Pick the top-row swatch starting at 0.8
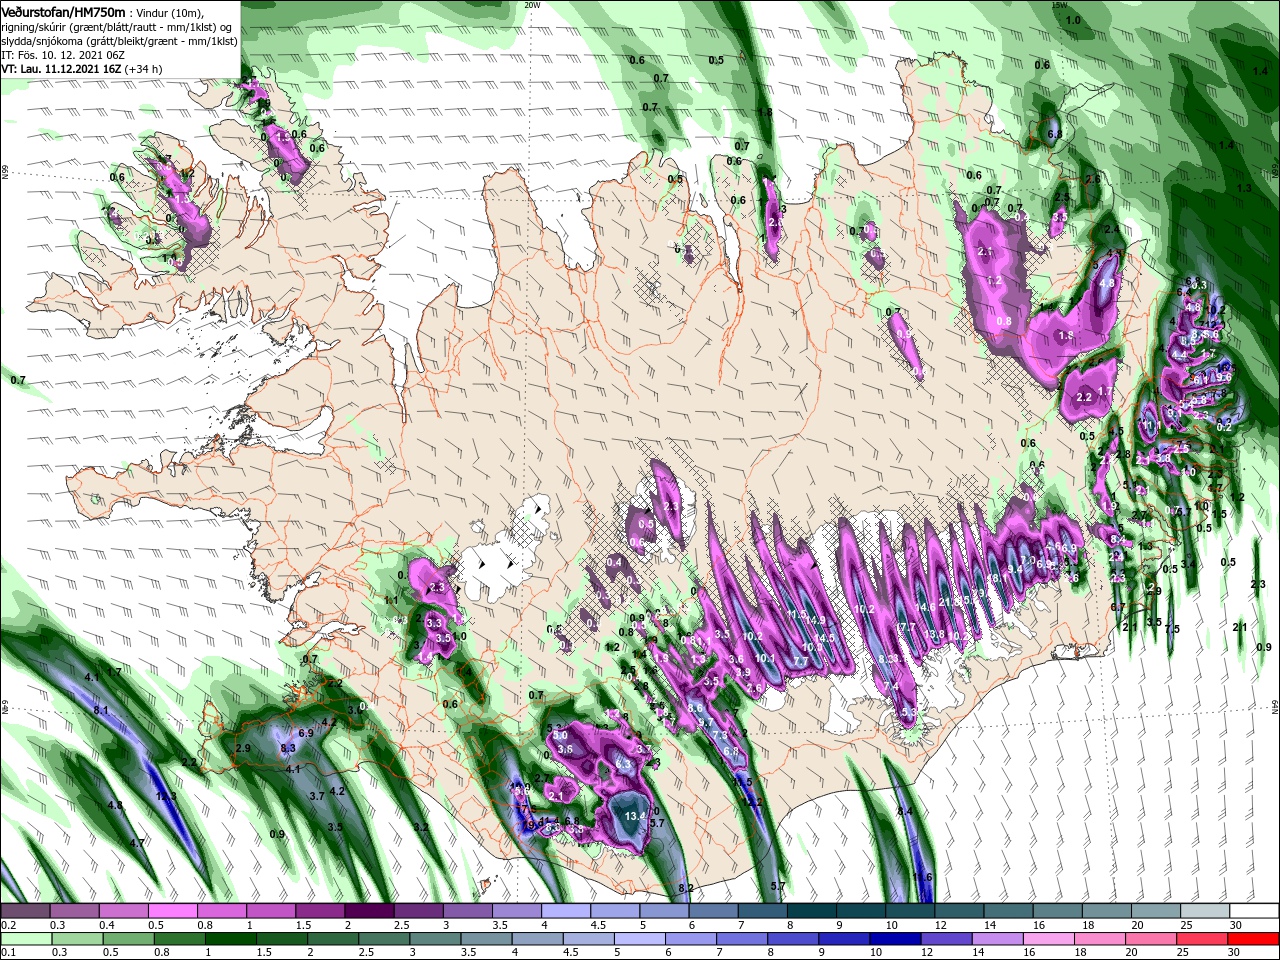 (221, 911)
